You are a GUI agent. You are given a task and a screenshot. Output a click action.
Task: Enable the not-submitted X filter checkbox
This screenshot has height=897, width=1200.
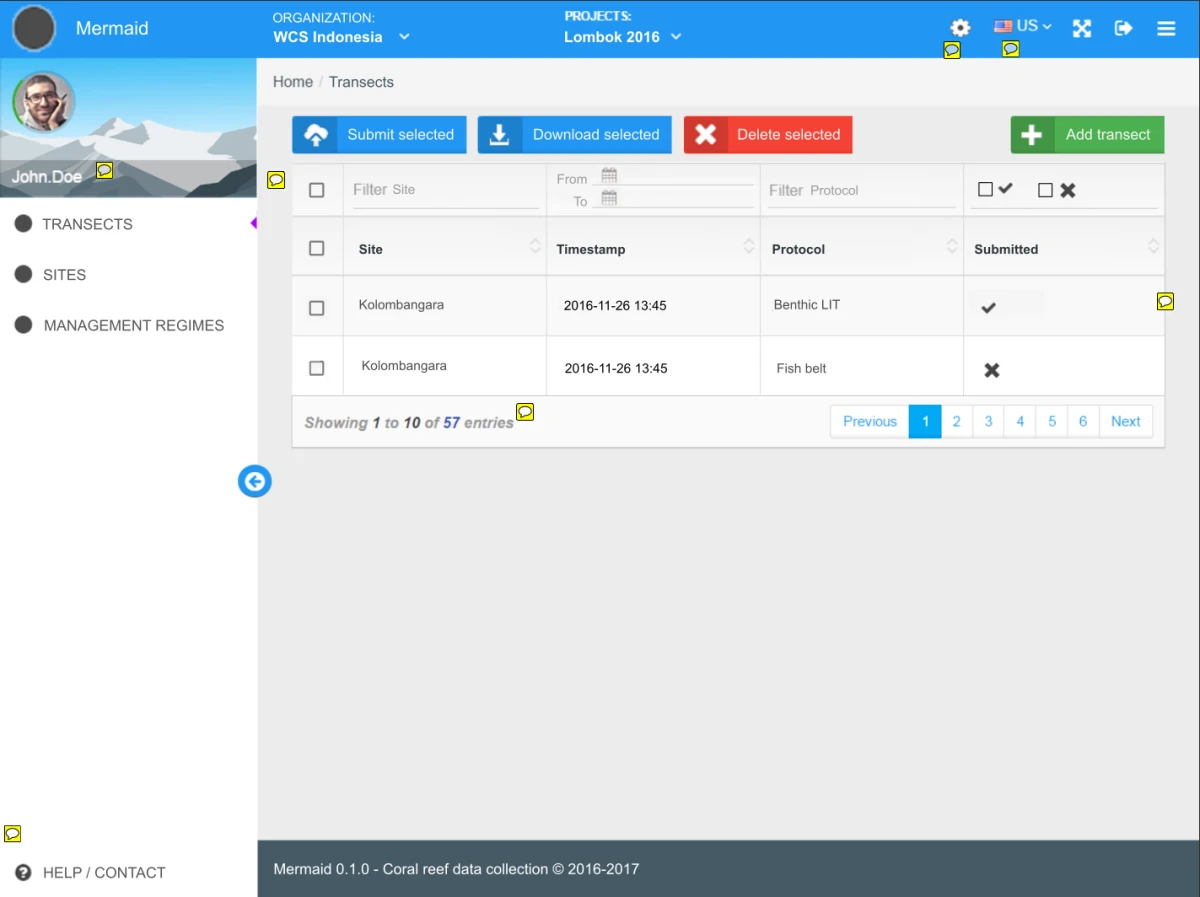tap(1045, 190)
